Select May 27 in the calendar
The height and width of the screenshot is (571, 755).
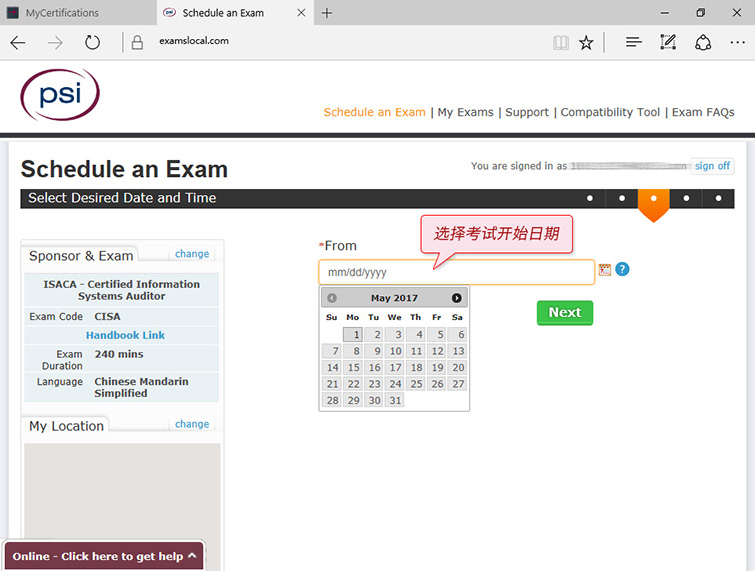coord(457,384)
